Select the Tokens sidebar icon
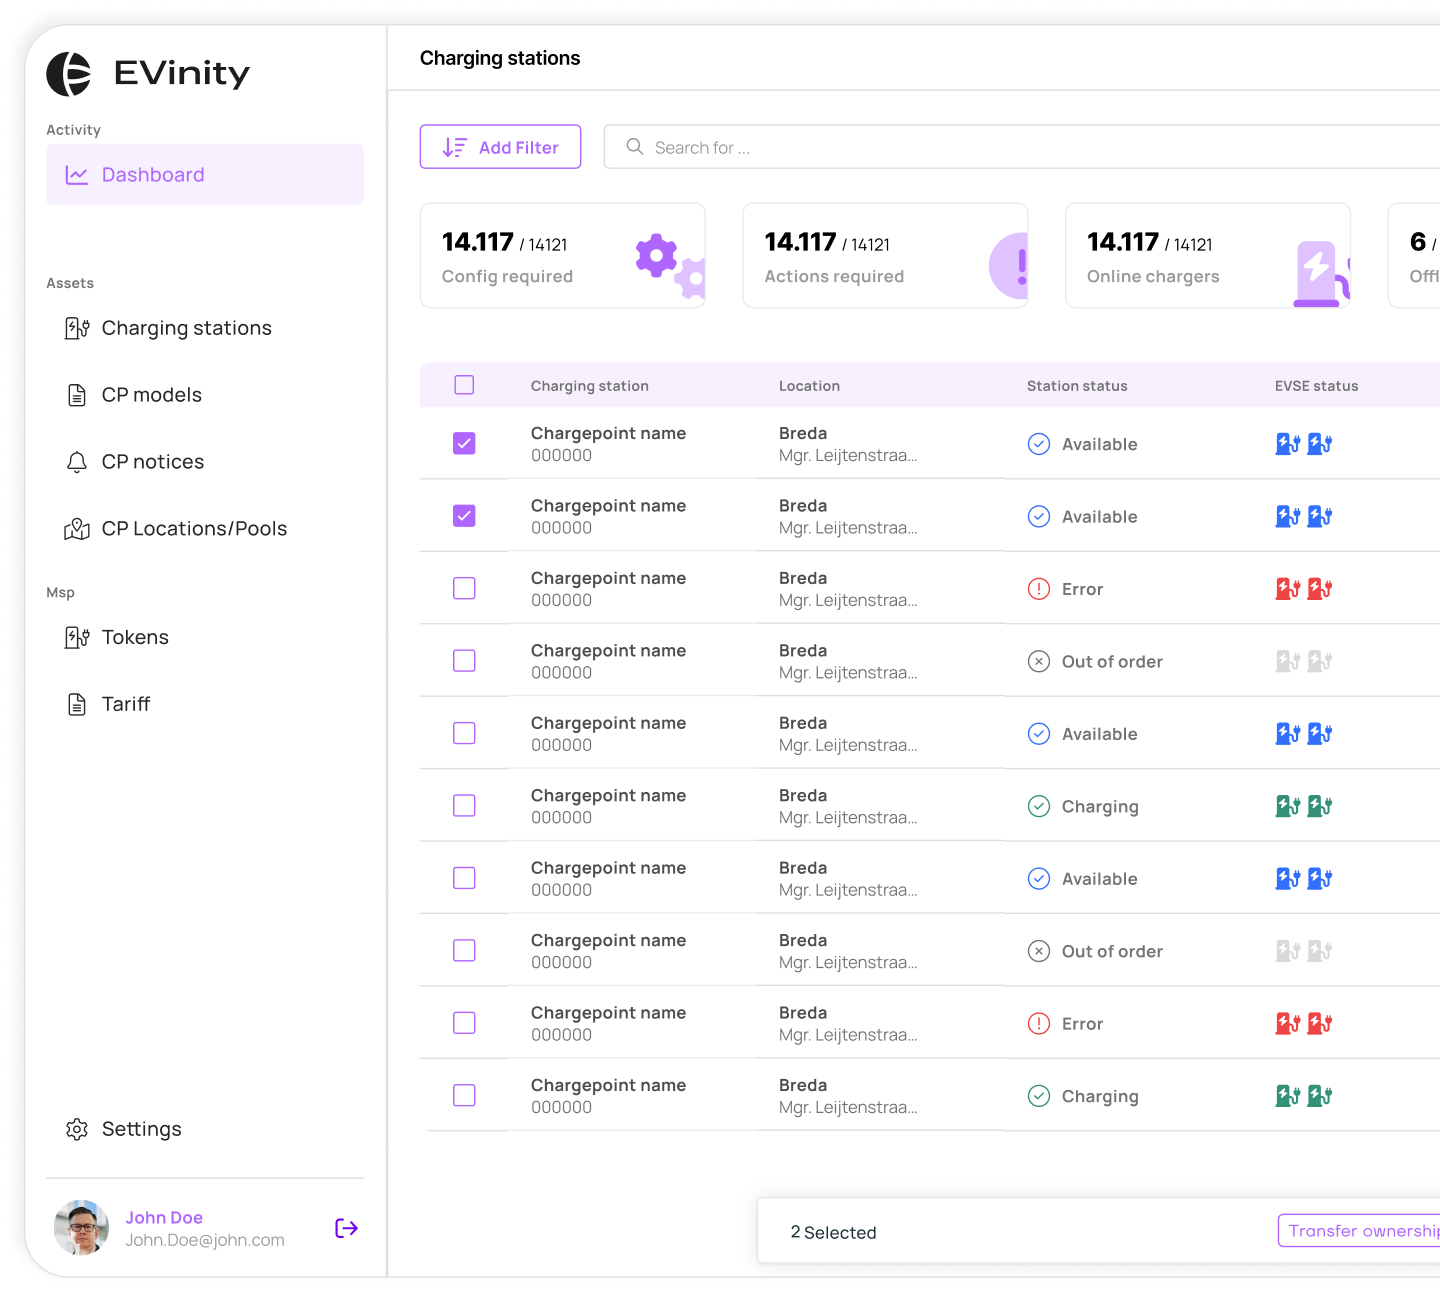 77,637
